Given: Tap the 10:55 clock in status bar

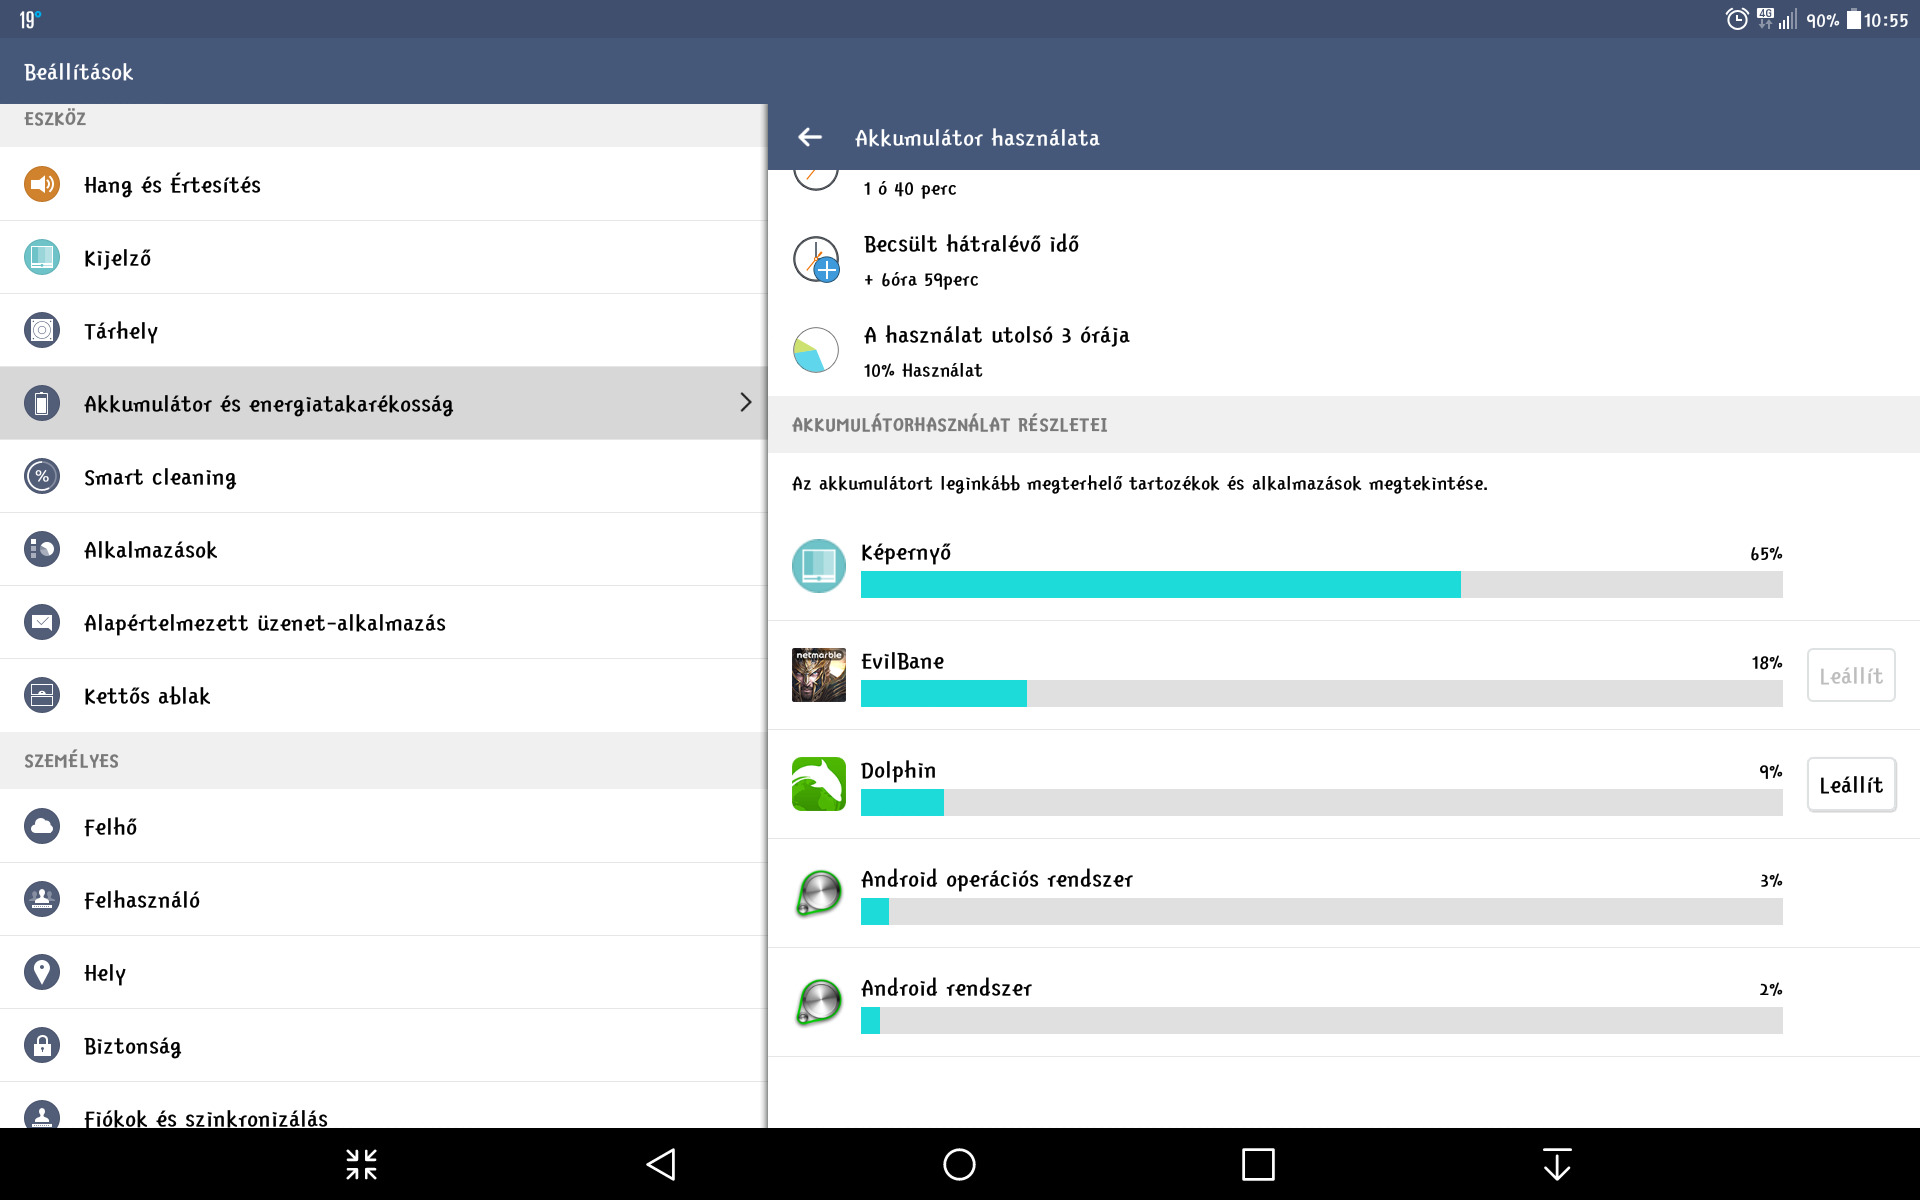Looking at the screenshot, I should click(x=1886, y=20).
